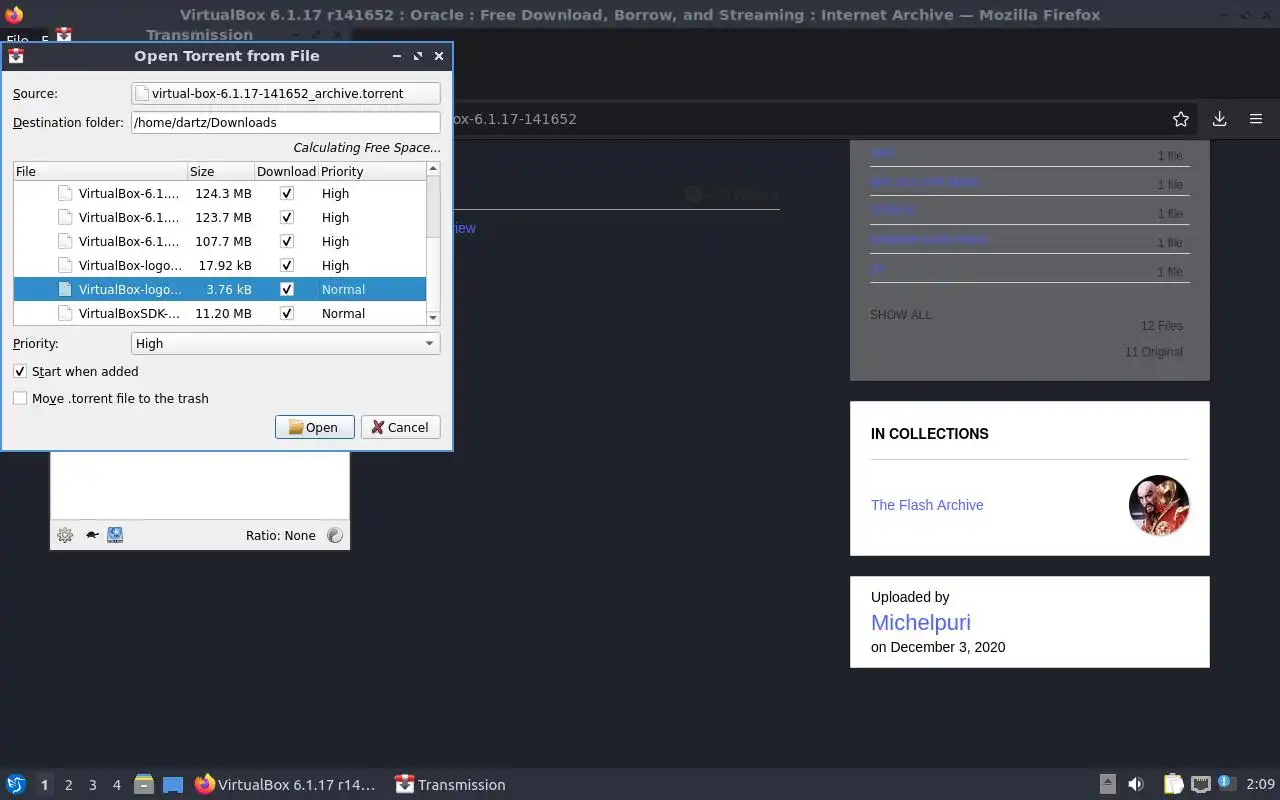This screenshot has width=1280, height=800.
Task: Uncheck download for the 123.7 MB file
Action: (x=287, y=217)
